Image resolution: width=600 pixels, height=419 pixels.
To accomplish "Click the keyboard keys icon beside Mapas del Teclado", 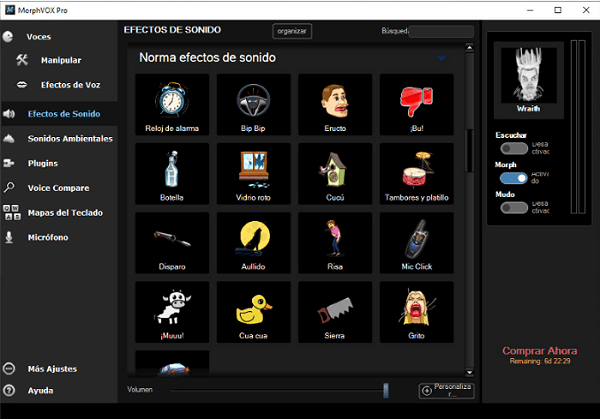I will point(12,212).
